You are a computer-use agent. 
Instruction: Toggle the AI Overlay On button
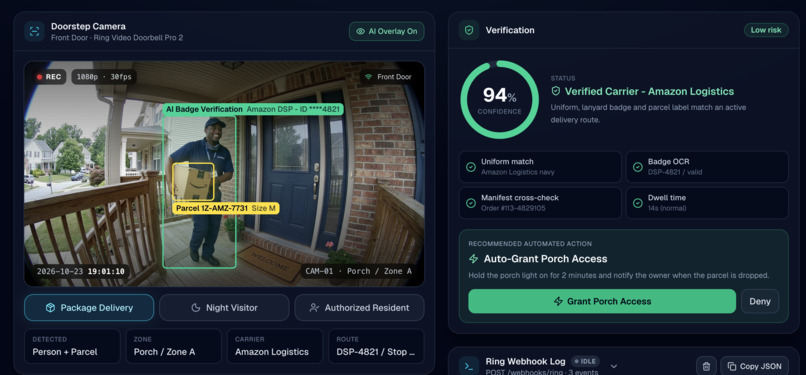(x=387, y=31)
